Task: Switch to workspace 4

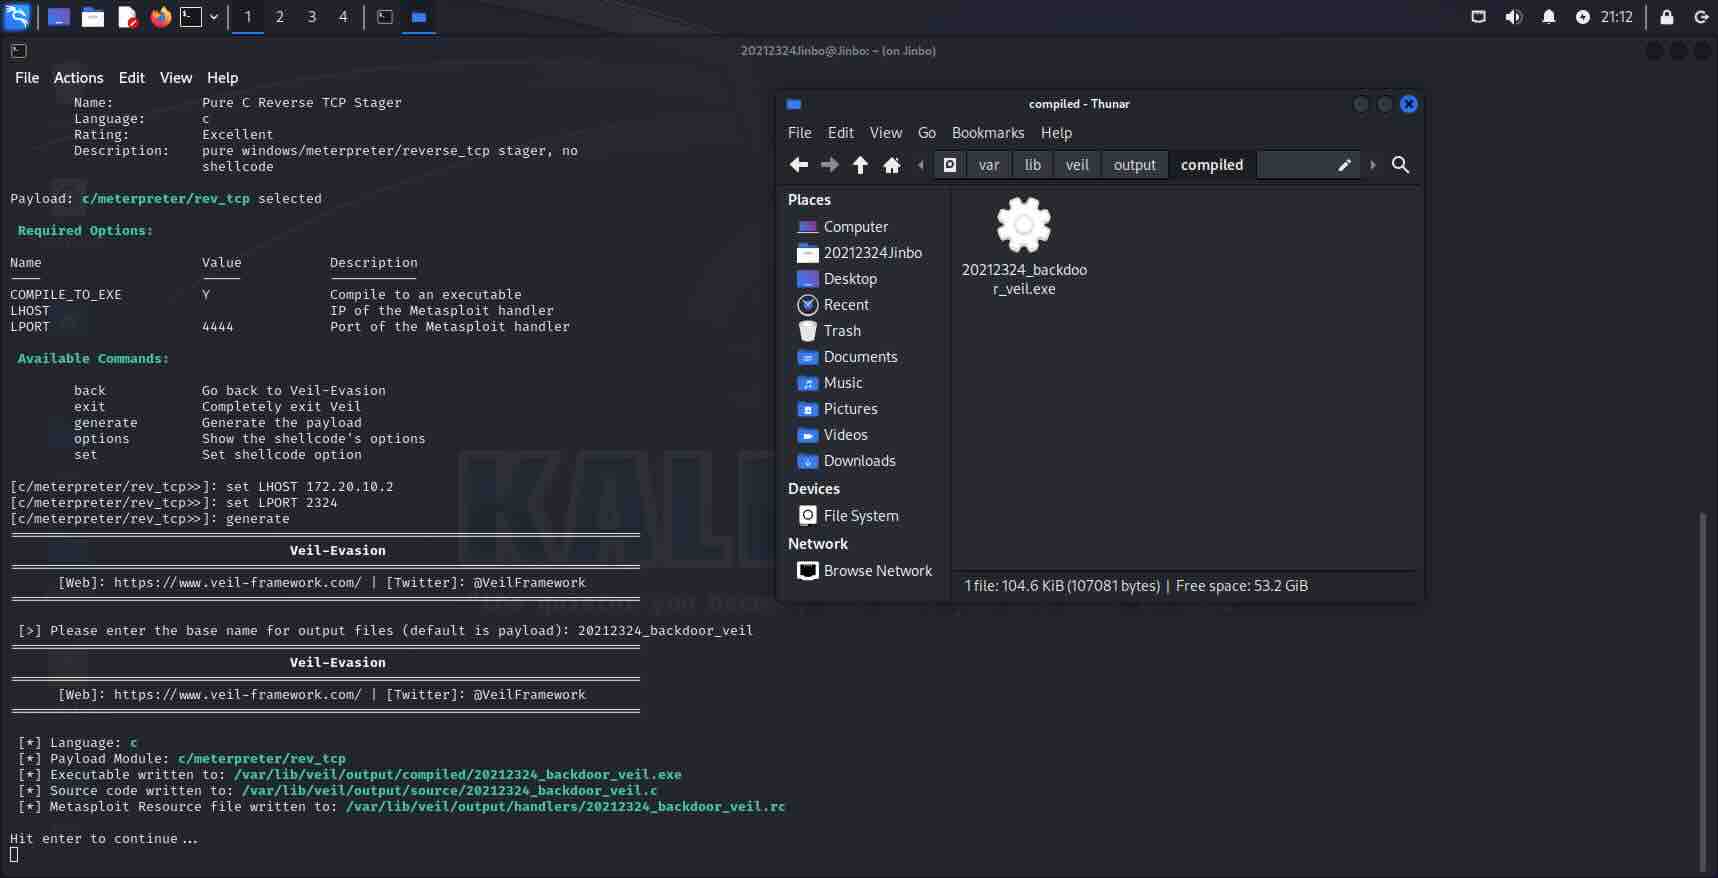Action: tap(343, 17)
